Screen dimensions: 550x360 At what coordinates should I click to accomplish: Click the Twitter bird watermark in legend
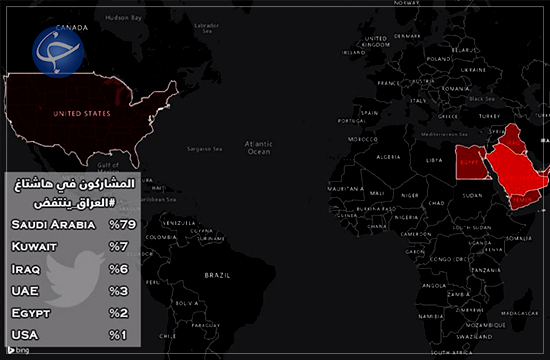tap(74, 278)
